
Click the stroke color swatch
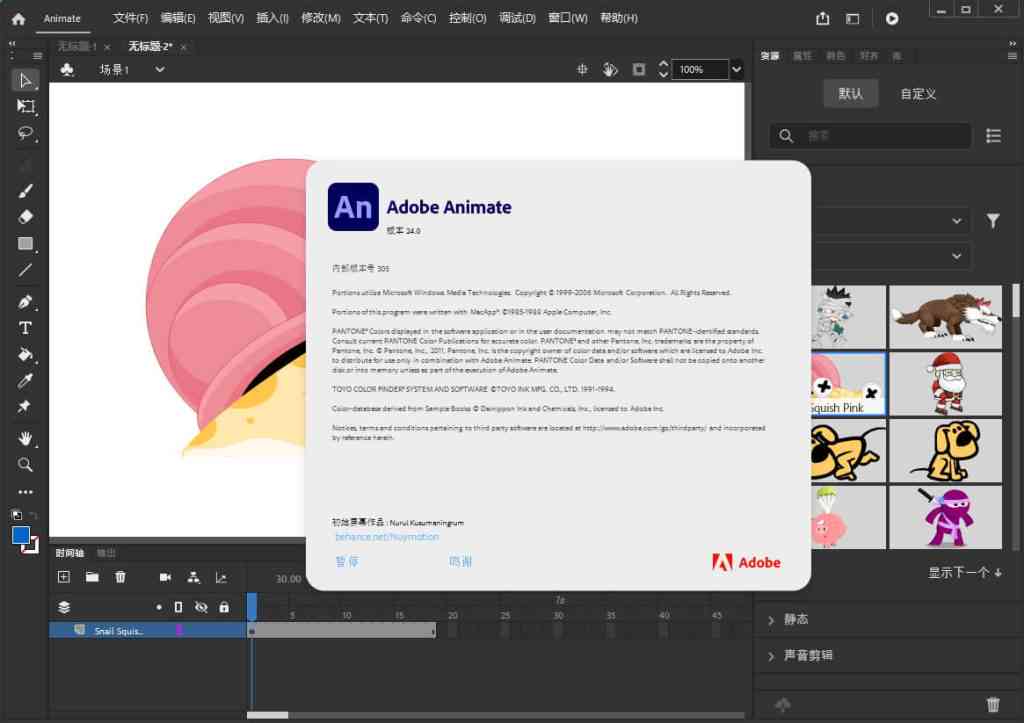click(x=31, y=546)
